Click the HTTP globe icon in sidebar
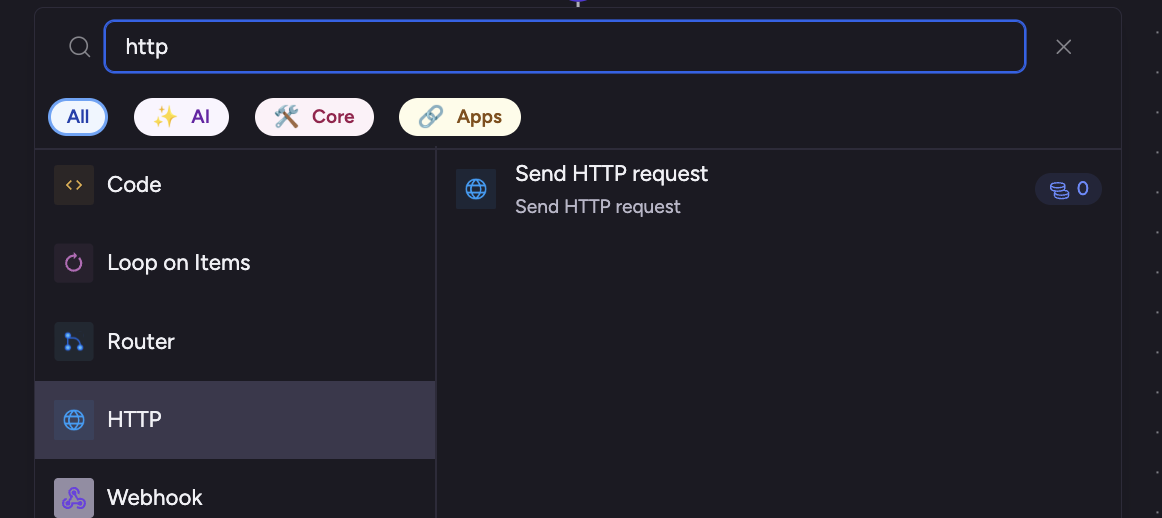1162x518 pixels. (74, 420)
